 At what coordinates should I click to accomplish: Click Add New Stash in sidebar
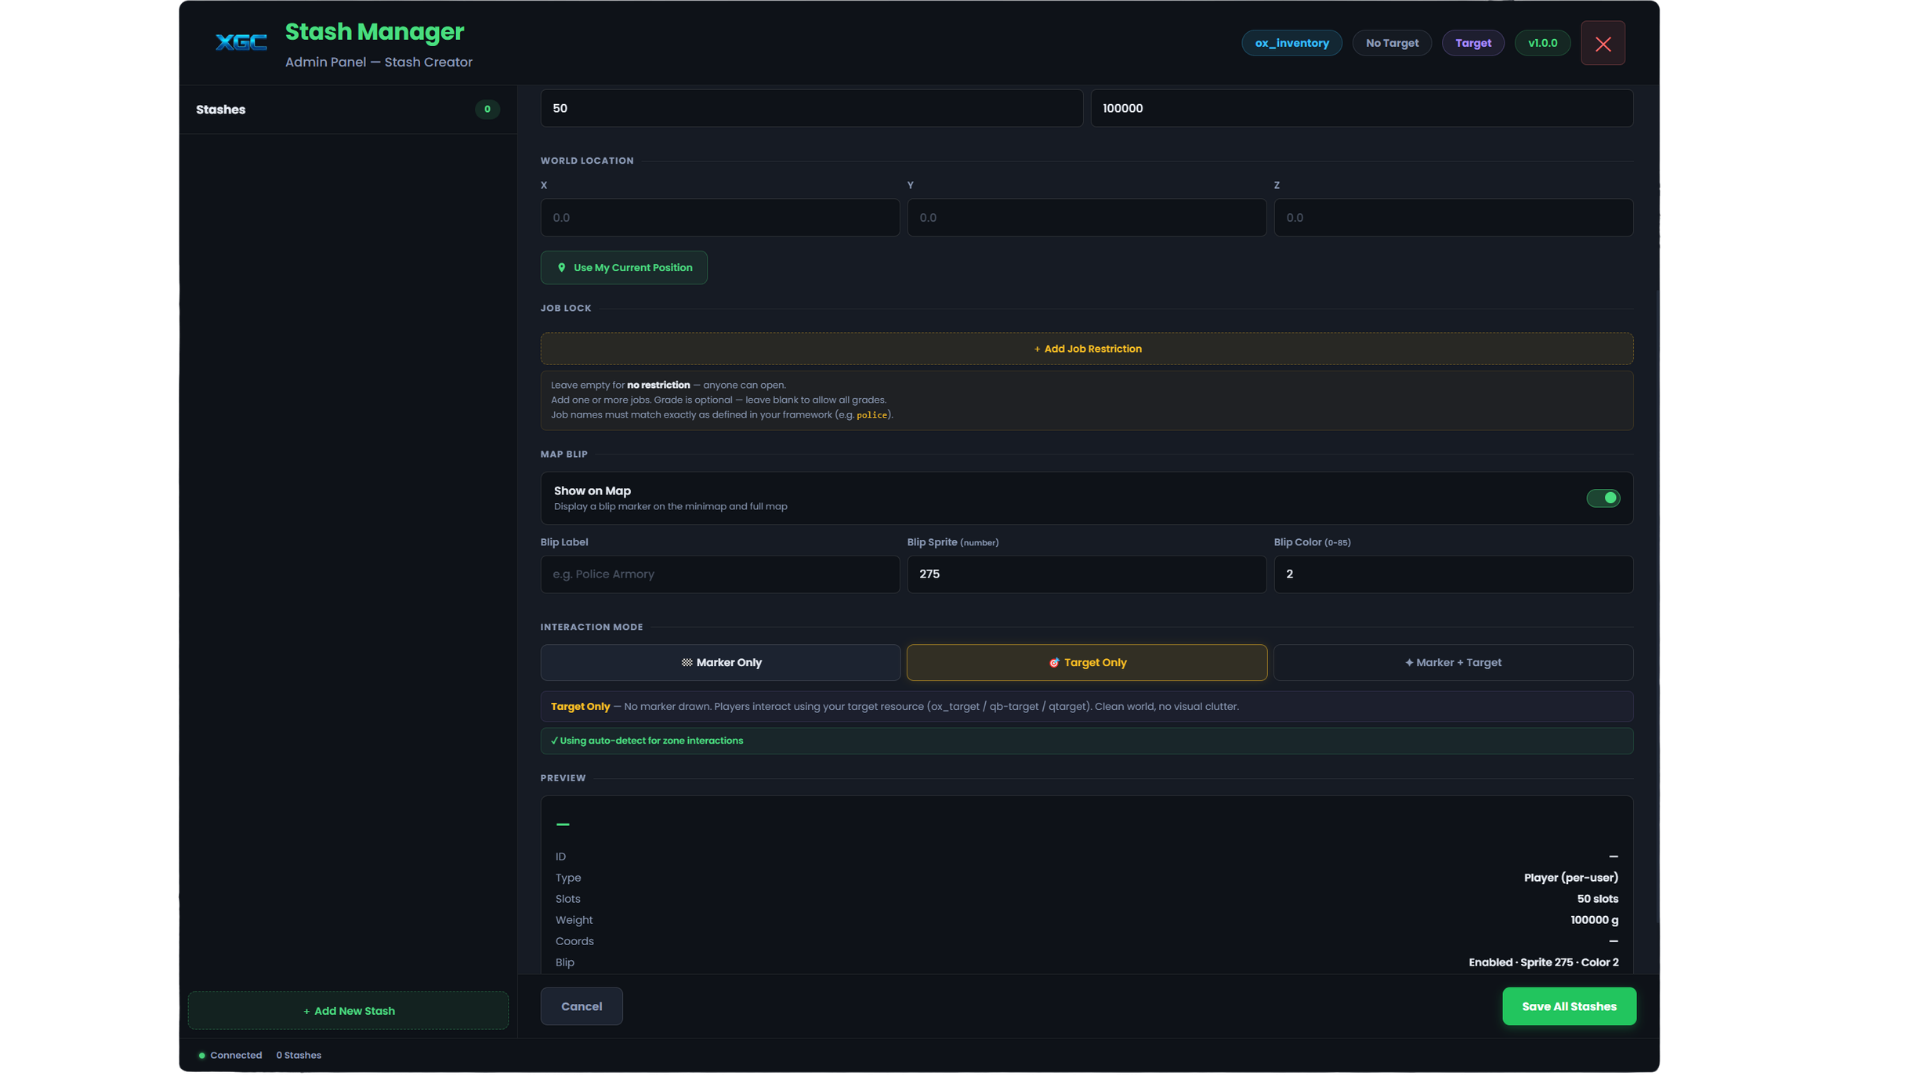pyautogui.click(x=348, y=1011)
